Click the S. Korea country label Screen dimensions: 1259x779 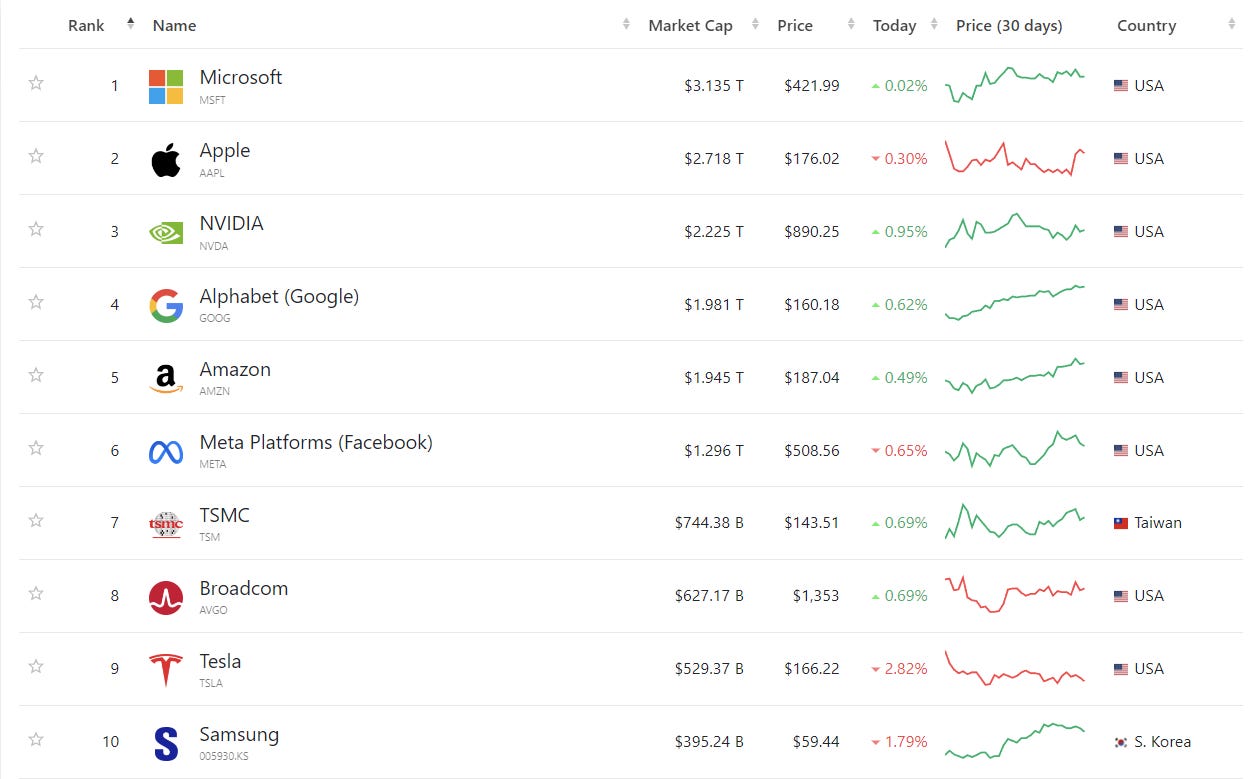pyautogui.click(x=1163, y=742)
